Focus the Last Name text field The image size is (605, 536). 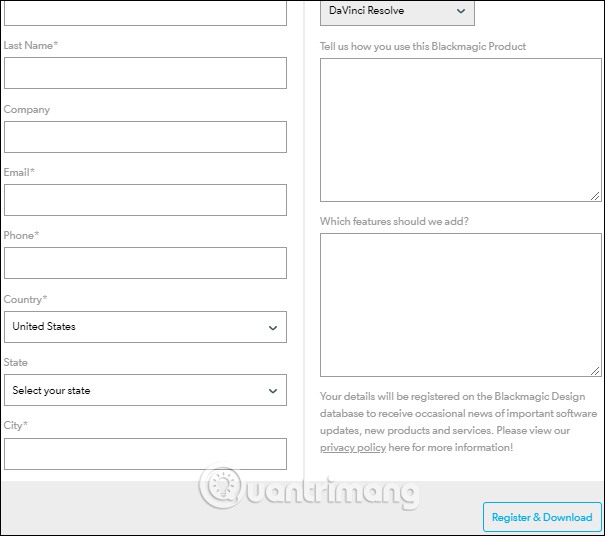(x=145, y=73)
